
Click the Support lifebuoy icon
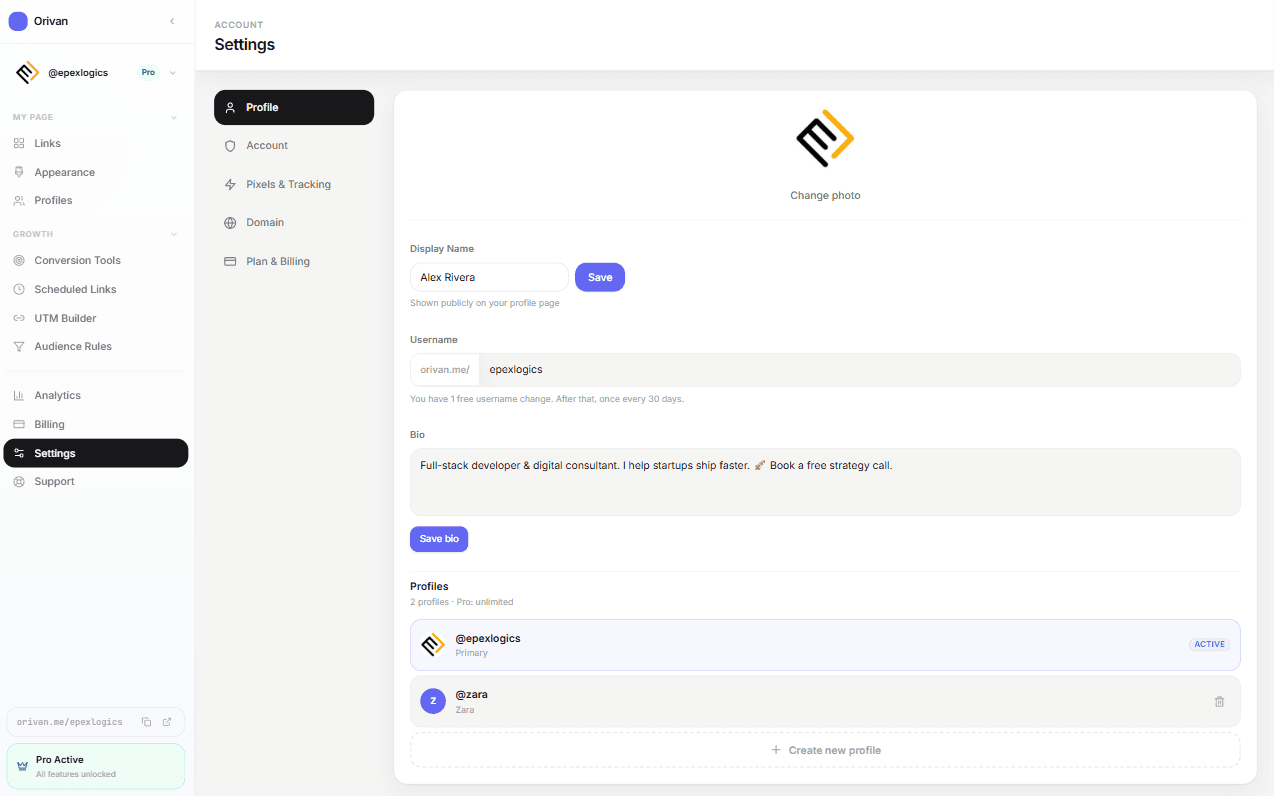[x=19, y=482]
